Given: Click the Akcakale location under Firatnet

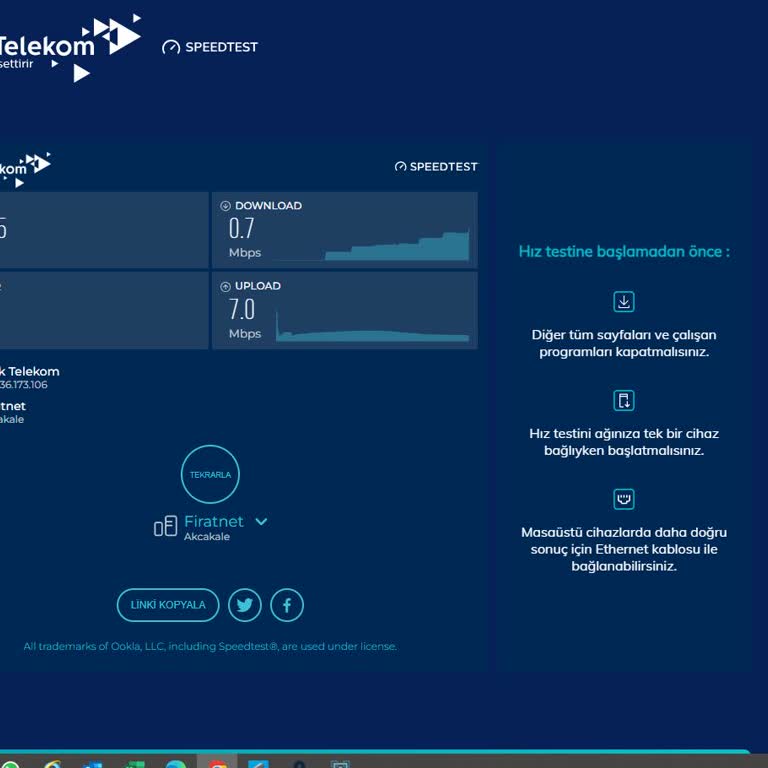Looking at the screenshot, I should pos(207,537).
